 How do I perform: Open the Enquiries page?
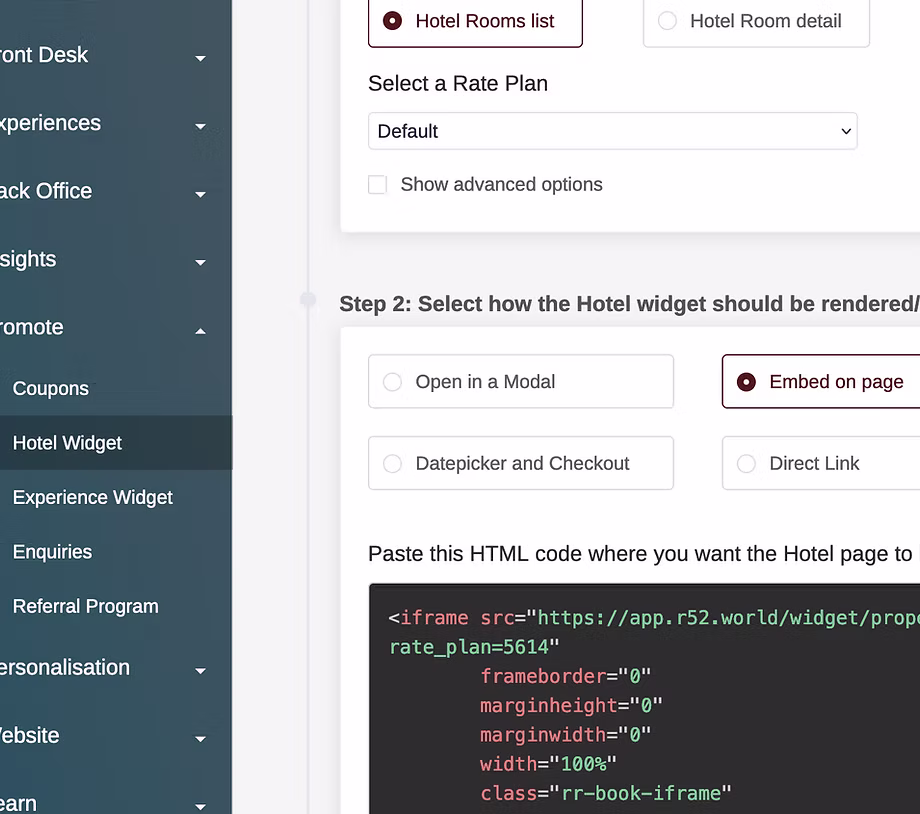point(52,552)
